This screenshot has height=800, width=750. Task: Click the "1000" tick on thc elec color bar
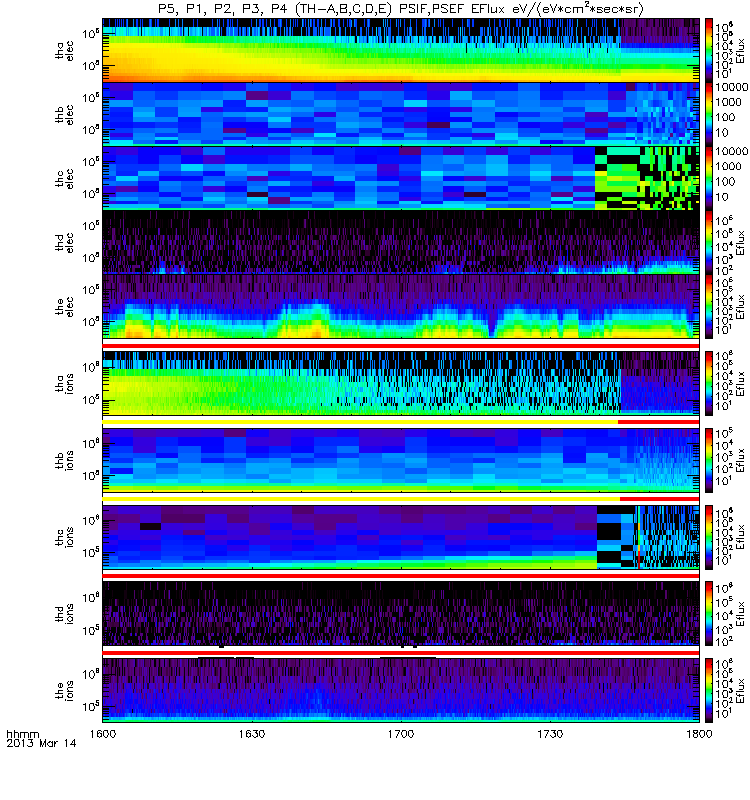(x=728, y=166)
